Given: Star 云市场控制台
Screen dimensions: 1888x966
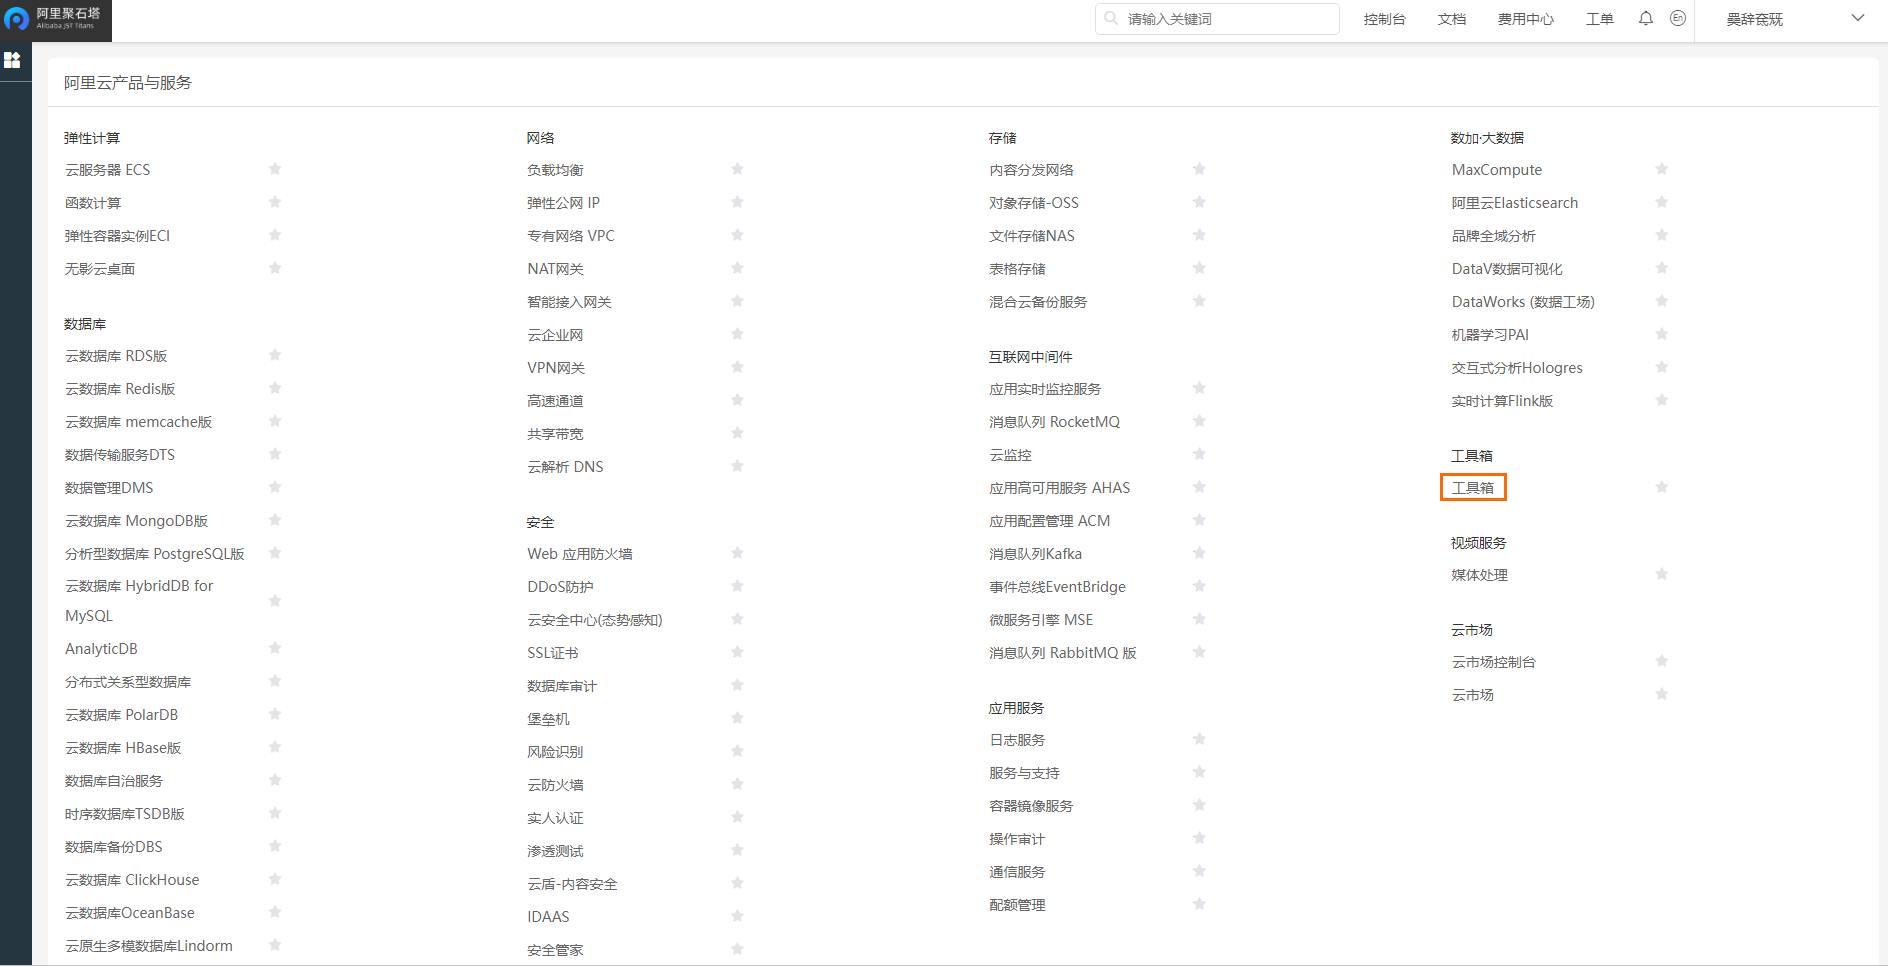Looking at the screenshot, I should coord(1661,661).
